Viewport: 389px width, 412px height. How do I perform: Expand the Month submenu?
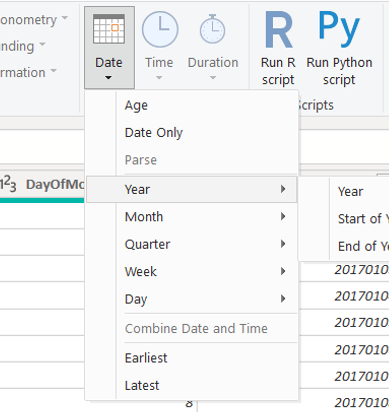tap(191, 217)
